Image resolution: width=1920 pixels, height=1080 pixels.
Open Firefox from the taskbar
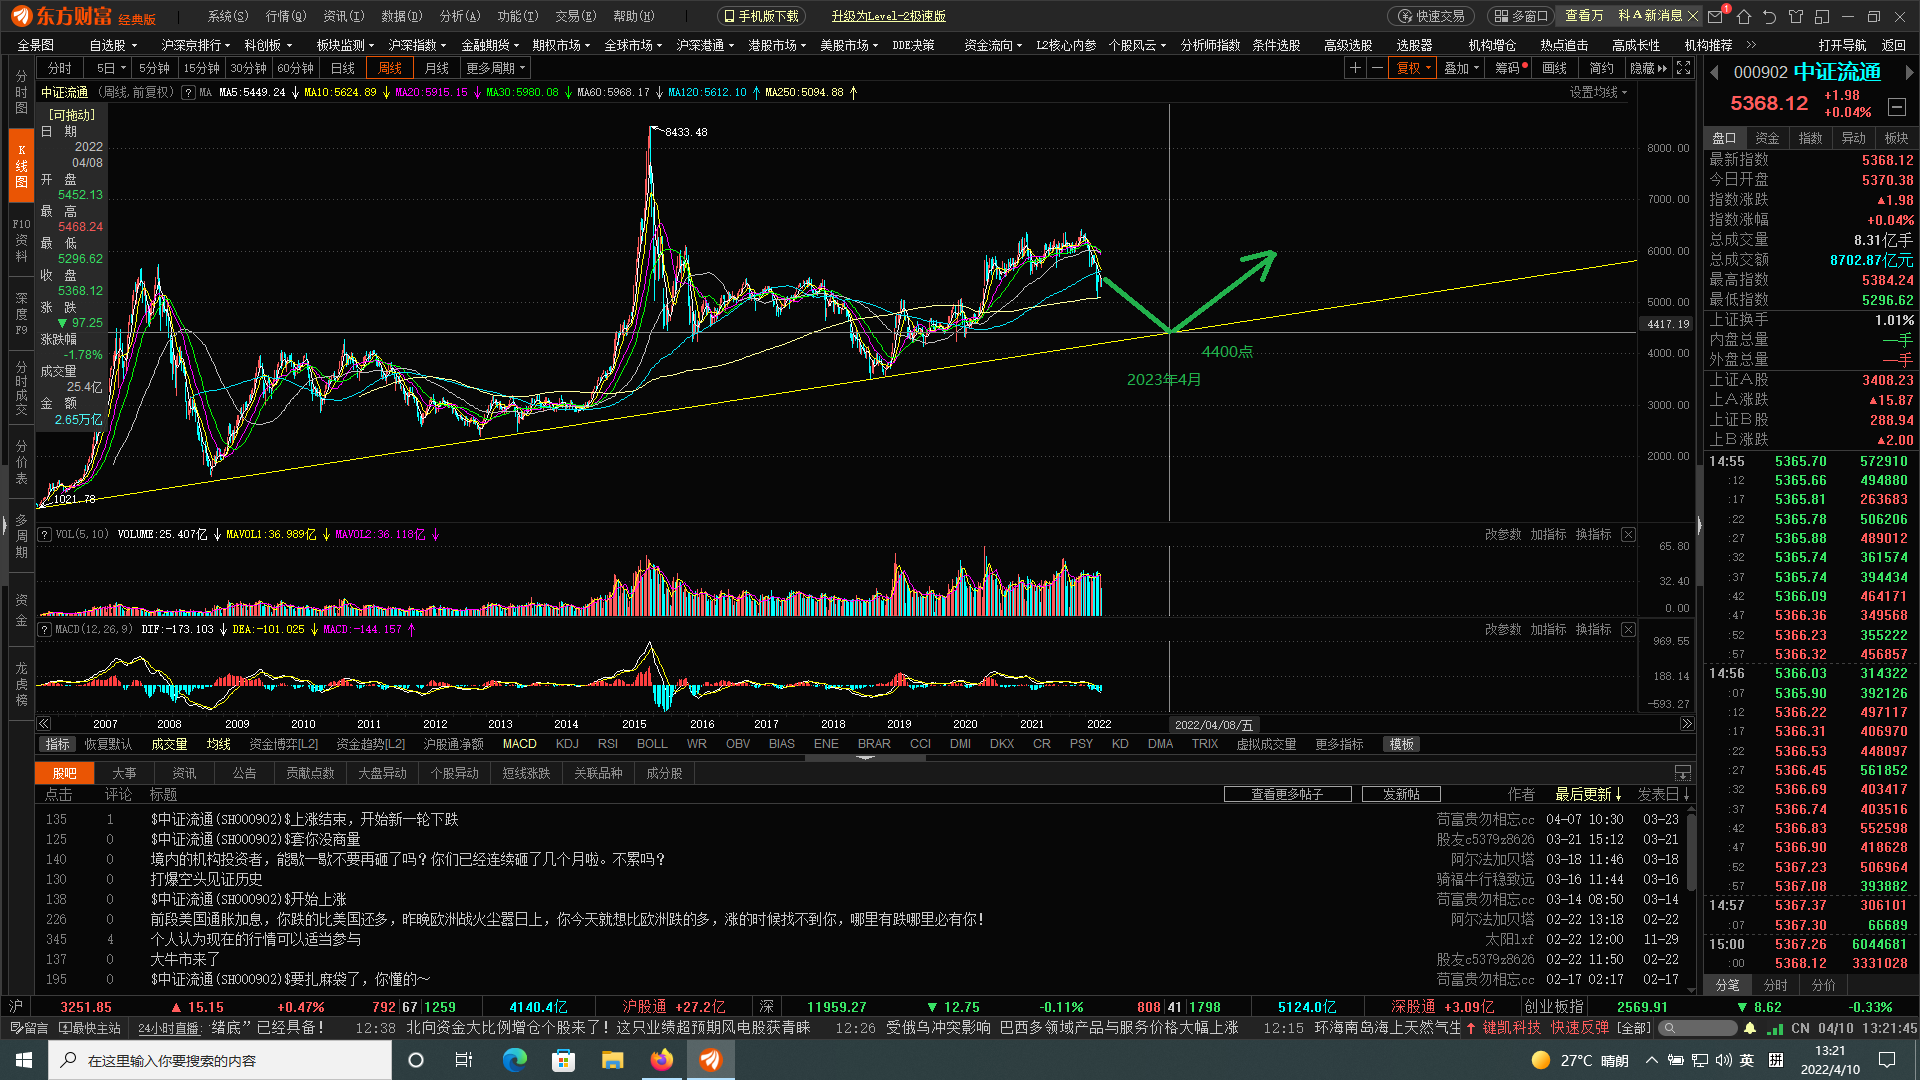[x=662, y=1060]
